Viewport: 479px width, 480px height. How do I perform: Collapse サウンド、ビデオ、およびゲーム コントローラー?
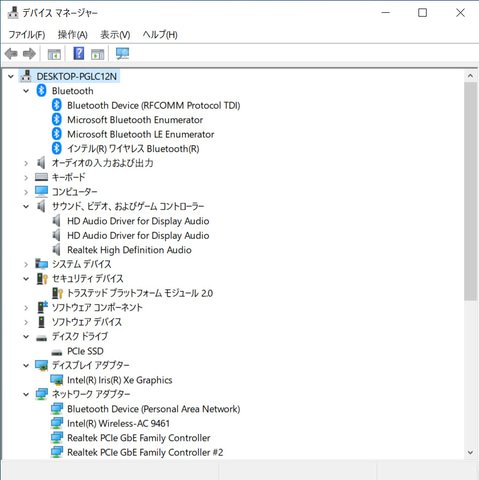[26, 206]
